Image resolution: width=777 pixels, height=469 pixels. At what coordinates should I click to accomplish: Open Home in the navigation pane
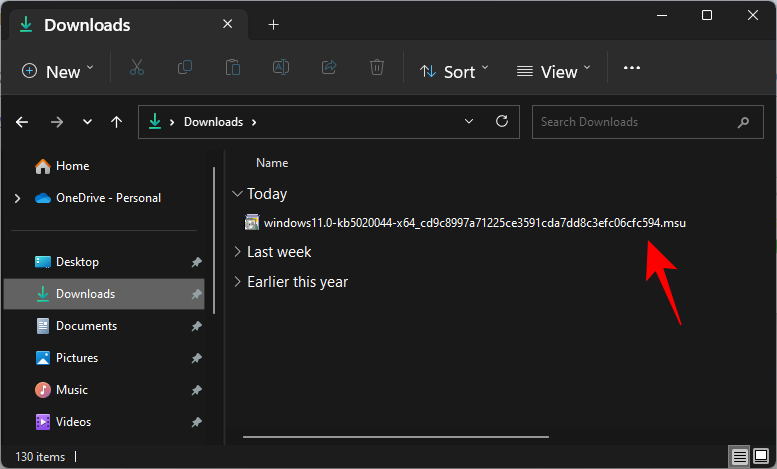point(62,166)
